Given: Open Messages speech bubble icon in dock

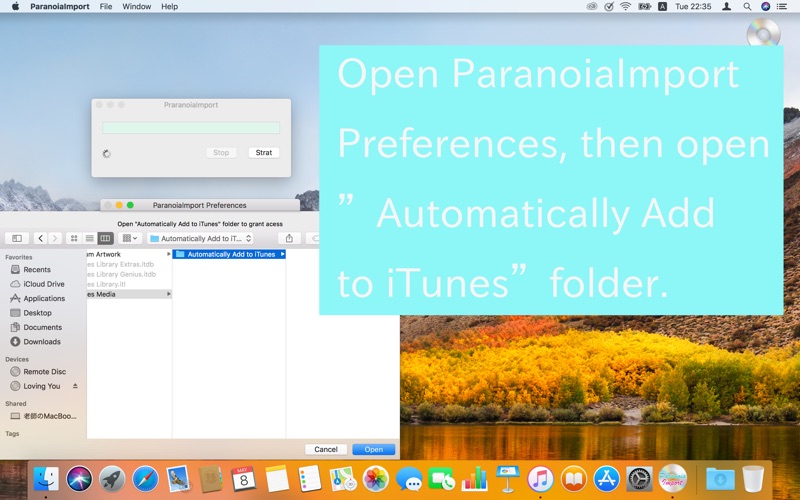Looking at the screenshot, I should coord(409,480).
